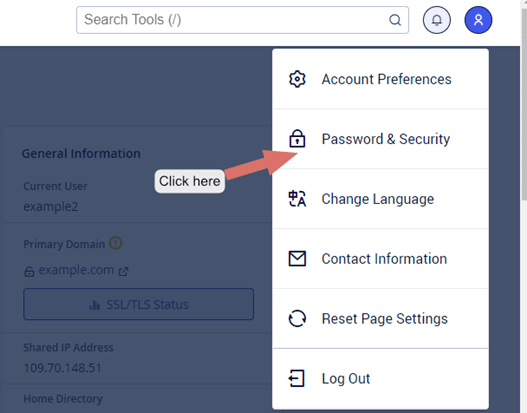Click the translate icon for Change Language
Screen dimensions: 527x413
[297, 199]
